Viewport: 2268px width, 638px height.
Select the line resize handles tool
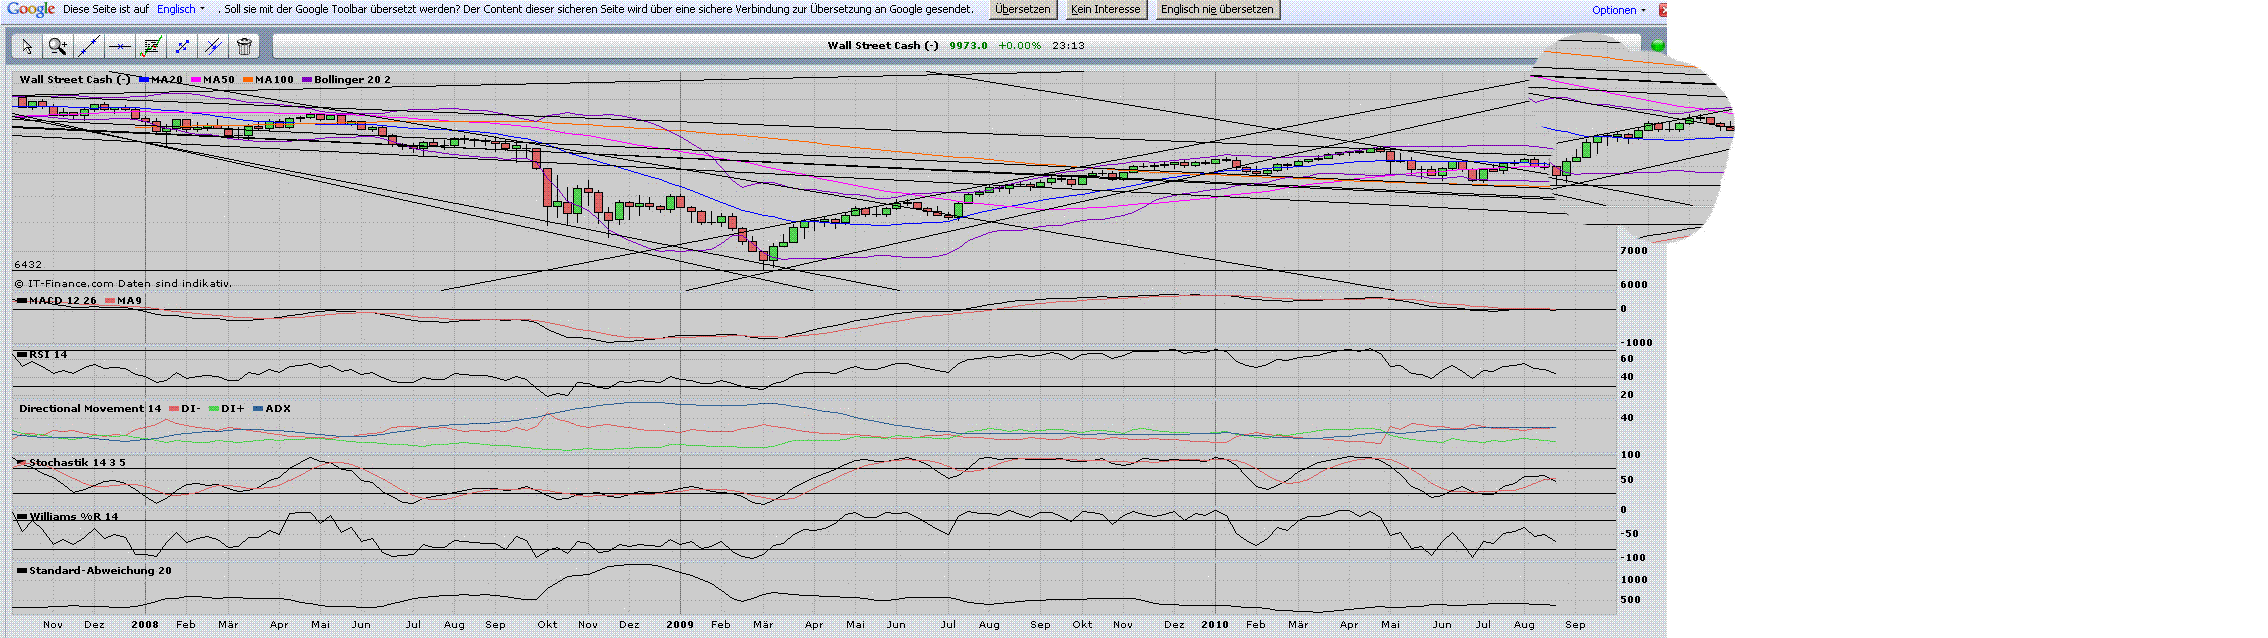[182, 46]
